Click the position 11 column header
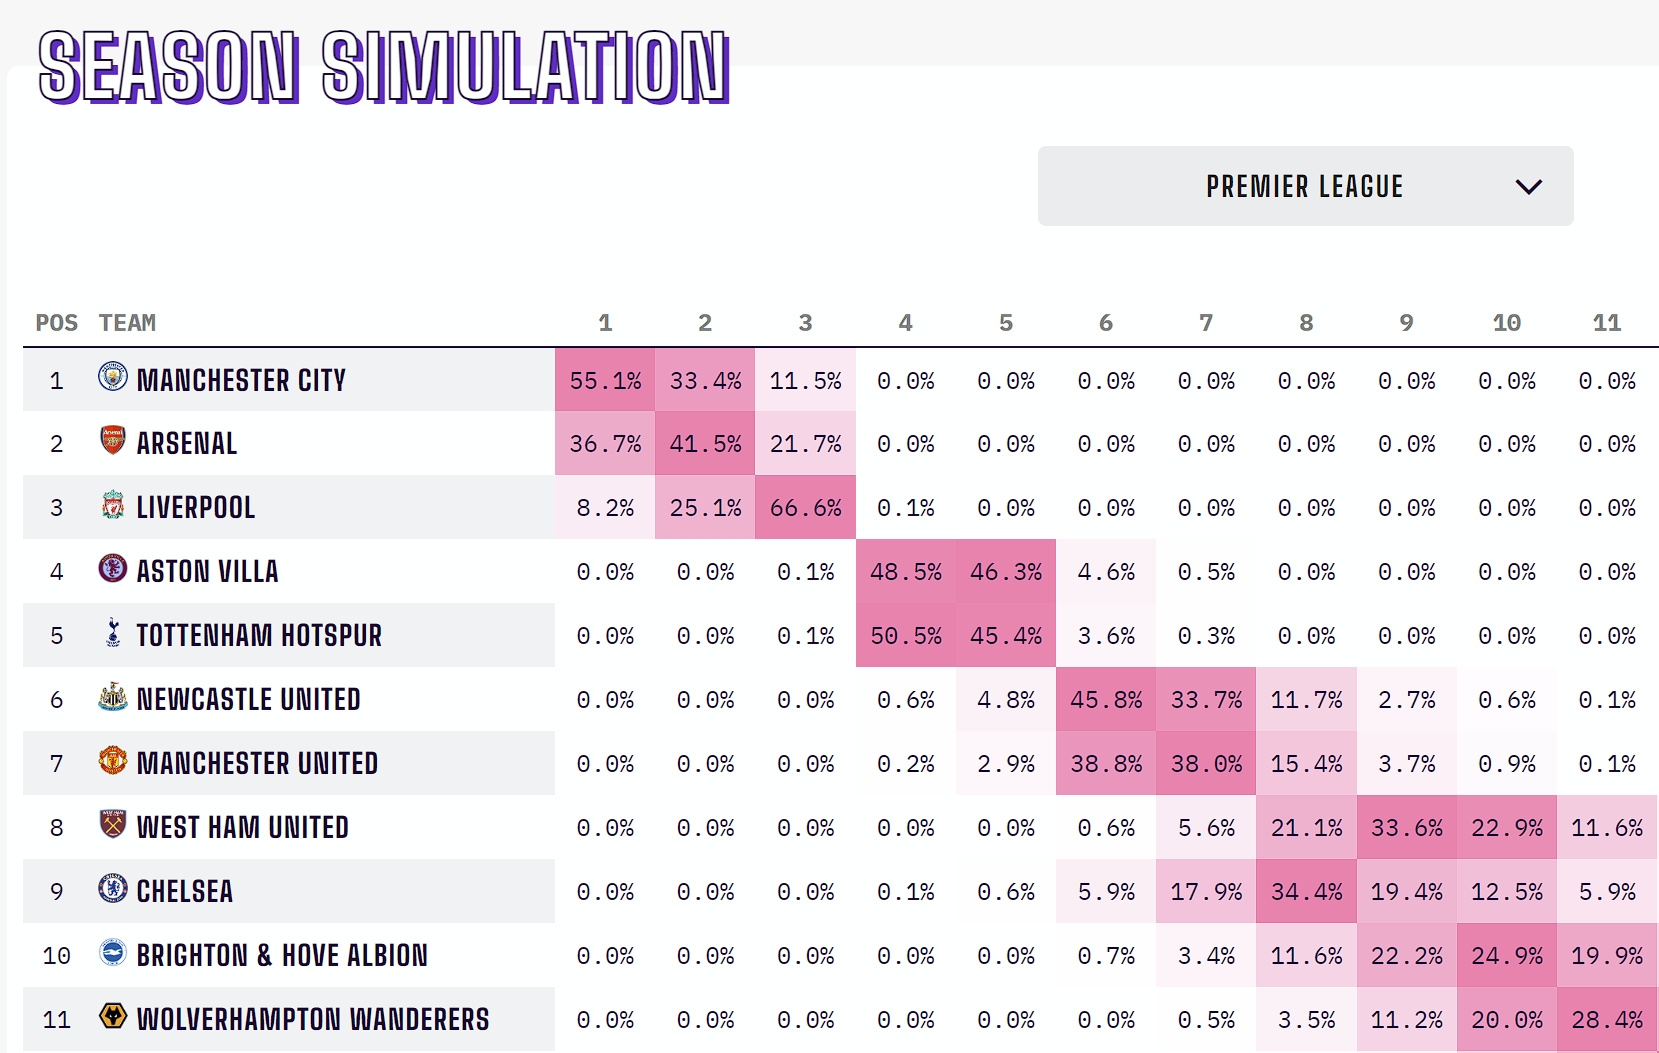1659x1053 pixels. pyautogui.click(x=1607, y=323)
